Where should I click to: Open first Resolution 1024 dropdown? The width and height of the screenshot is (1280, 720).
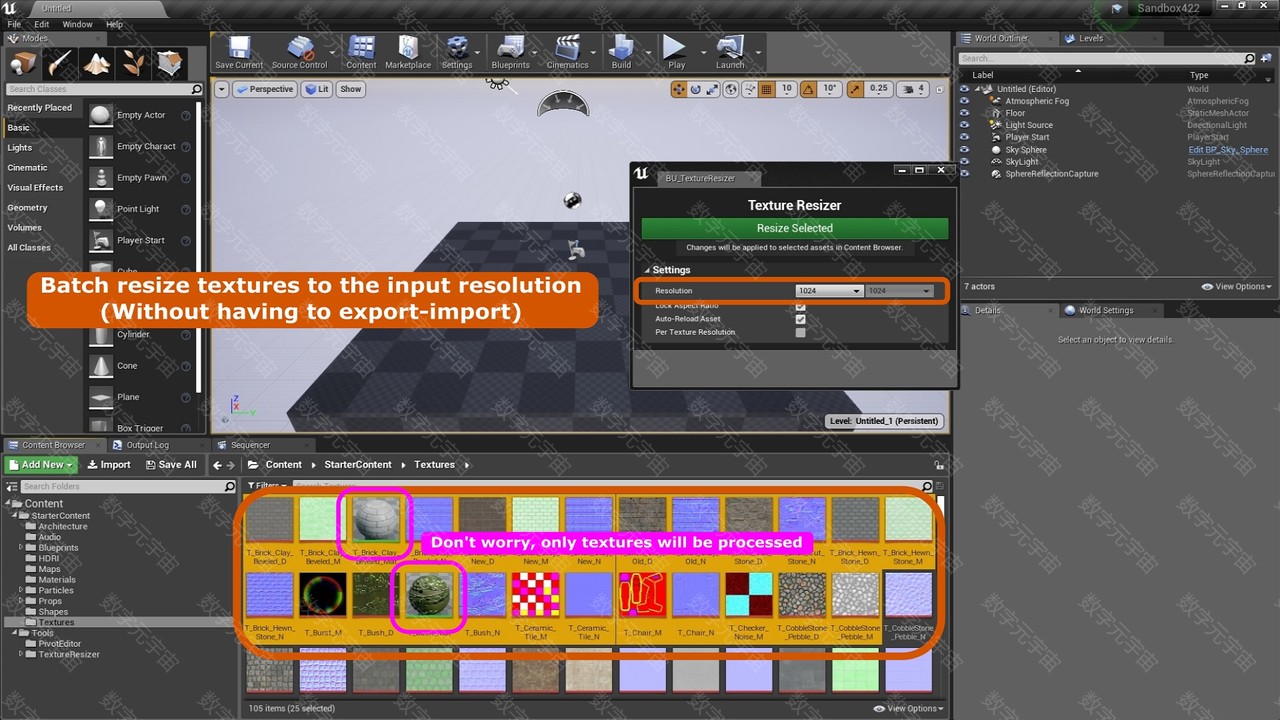(829, 291)
